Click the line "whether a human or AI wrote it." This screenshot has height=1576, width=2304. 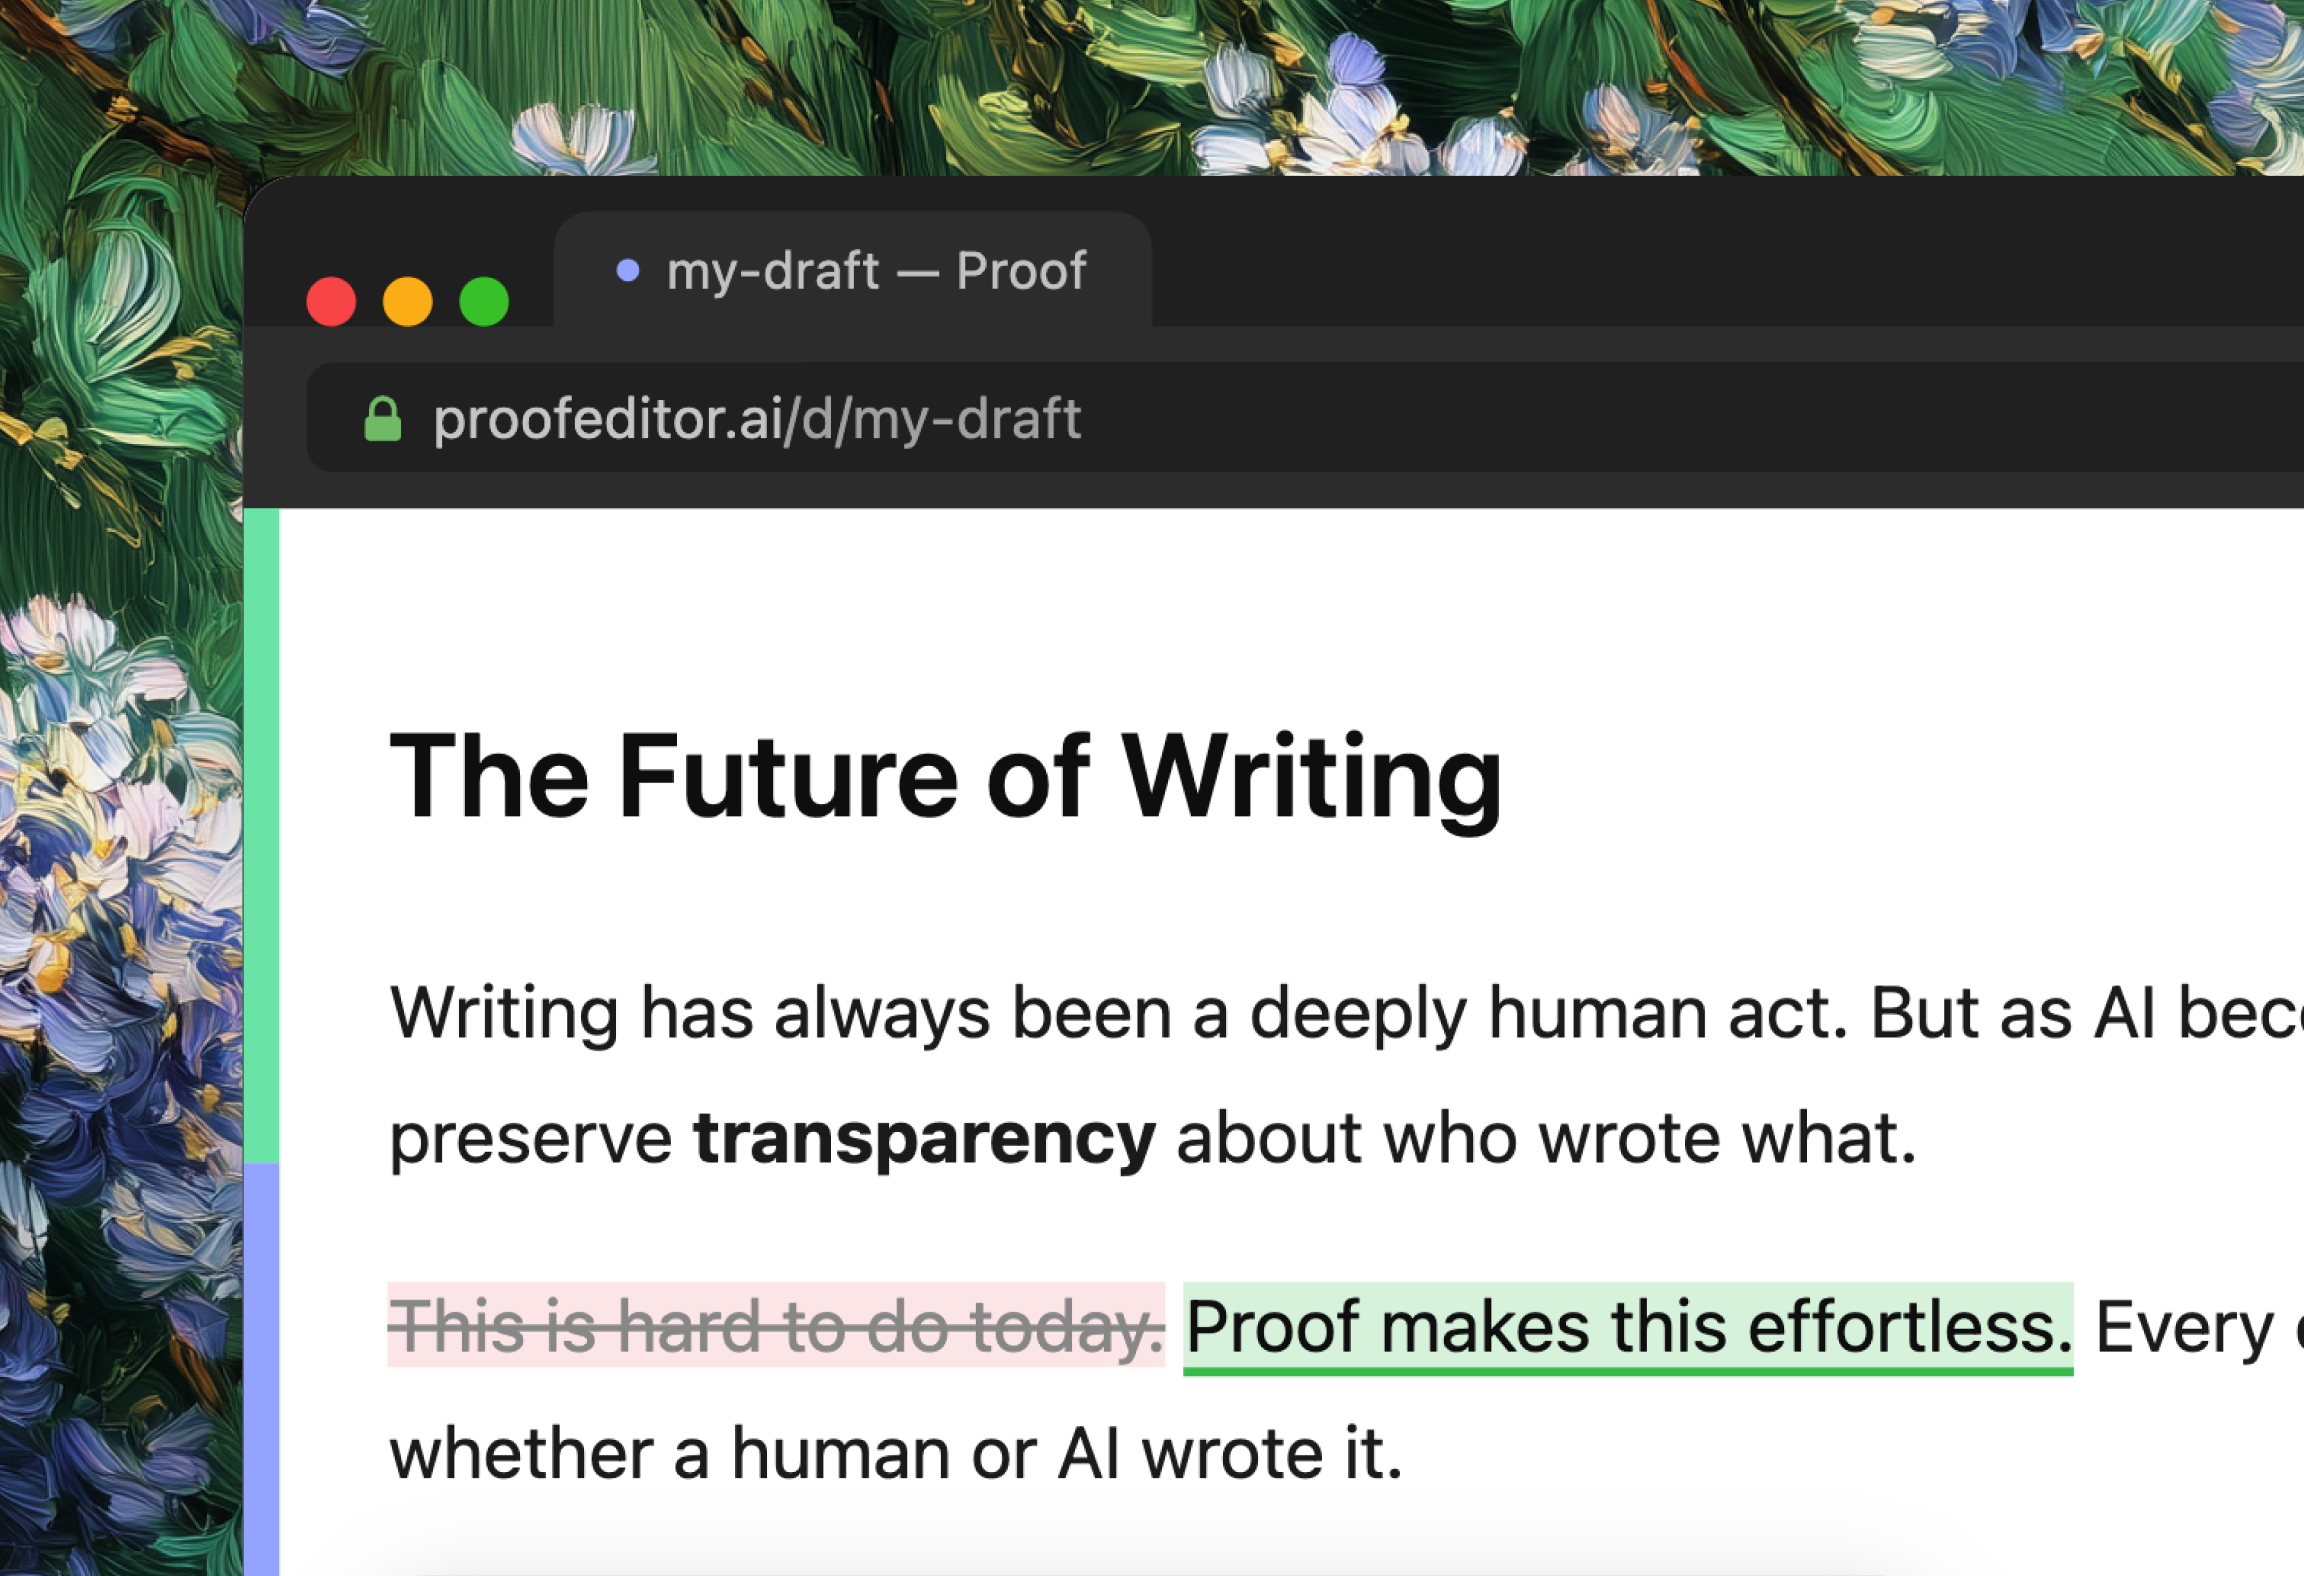click(896, 1453)
